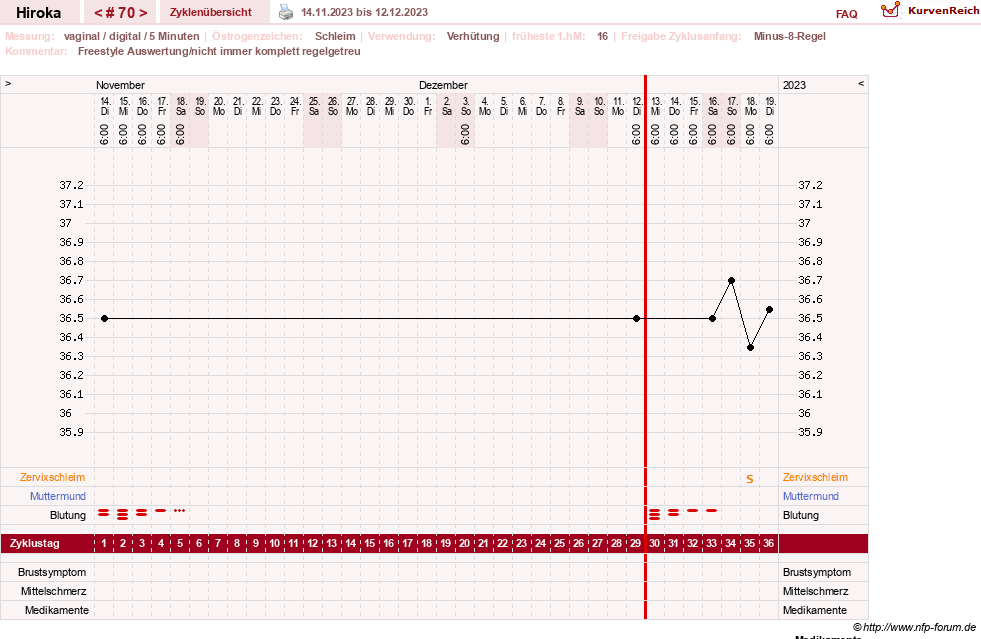Viewport: 981px width, 639px height.
Task: Click the left Mittelschmerz row label
Action: point(53,591)
